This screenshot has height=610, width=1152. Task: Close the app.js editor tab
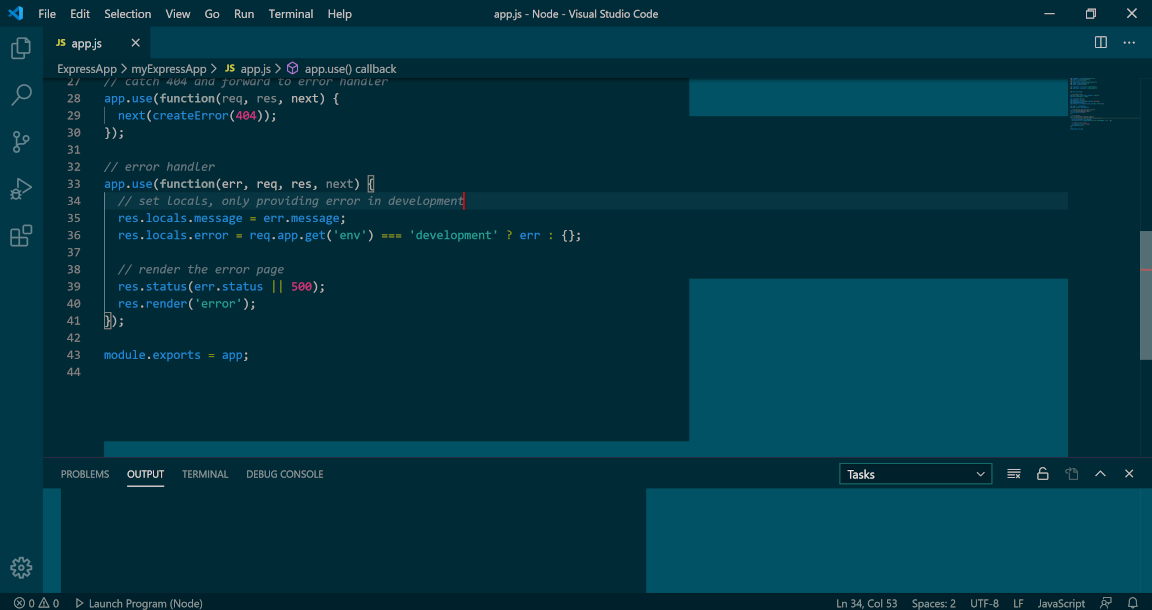pos(135,43)
